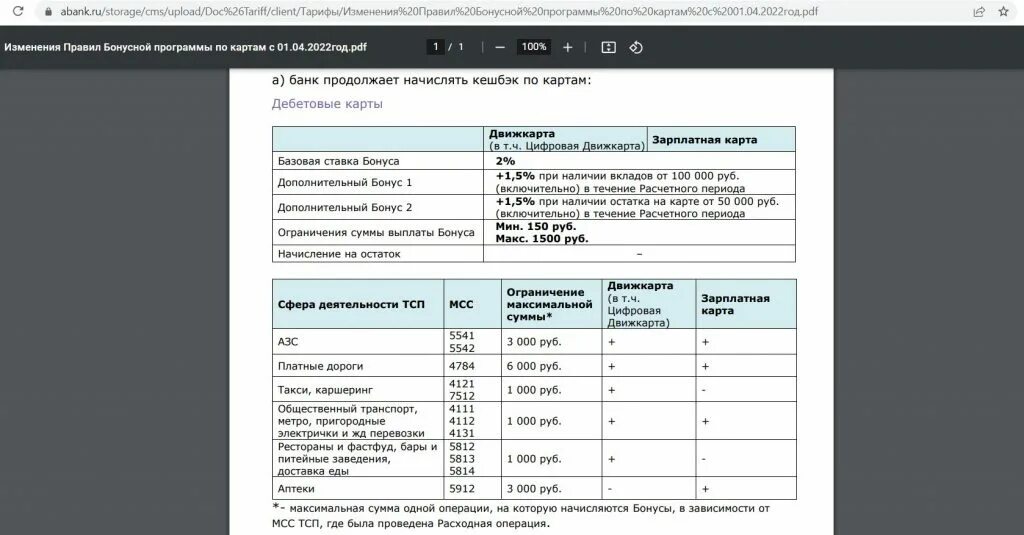This screenshot has height=535, width=1024.
Task: Click the footnote about максимальная сумма одной операции
Action: pos(520,515)
